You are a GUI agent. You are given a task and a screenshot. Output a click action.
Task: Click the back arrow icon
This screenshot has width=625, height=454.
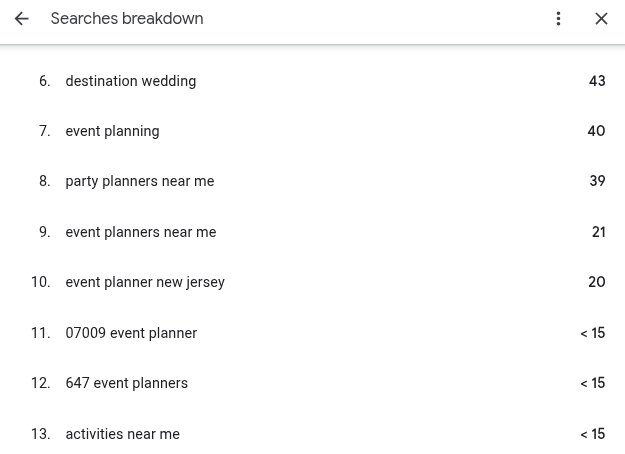(x=21, y=19)
